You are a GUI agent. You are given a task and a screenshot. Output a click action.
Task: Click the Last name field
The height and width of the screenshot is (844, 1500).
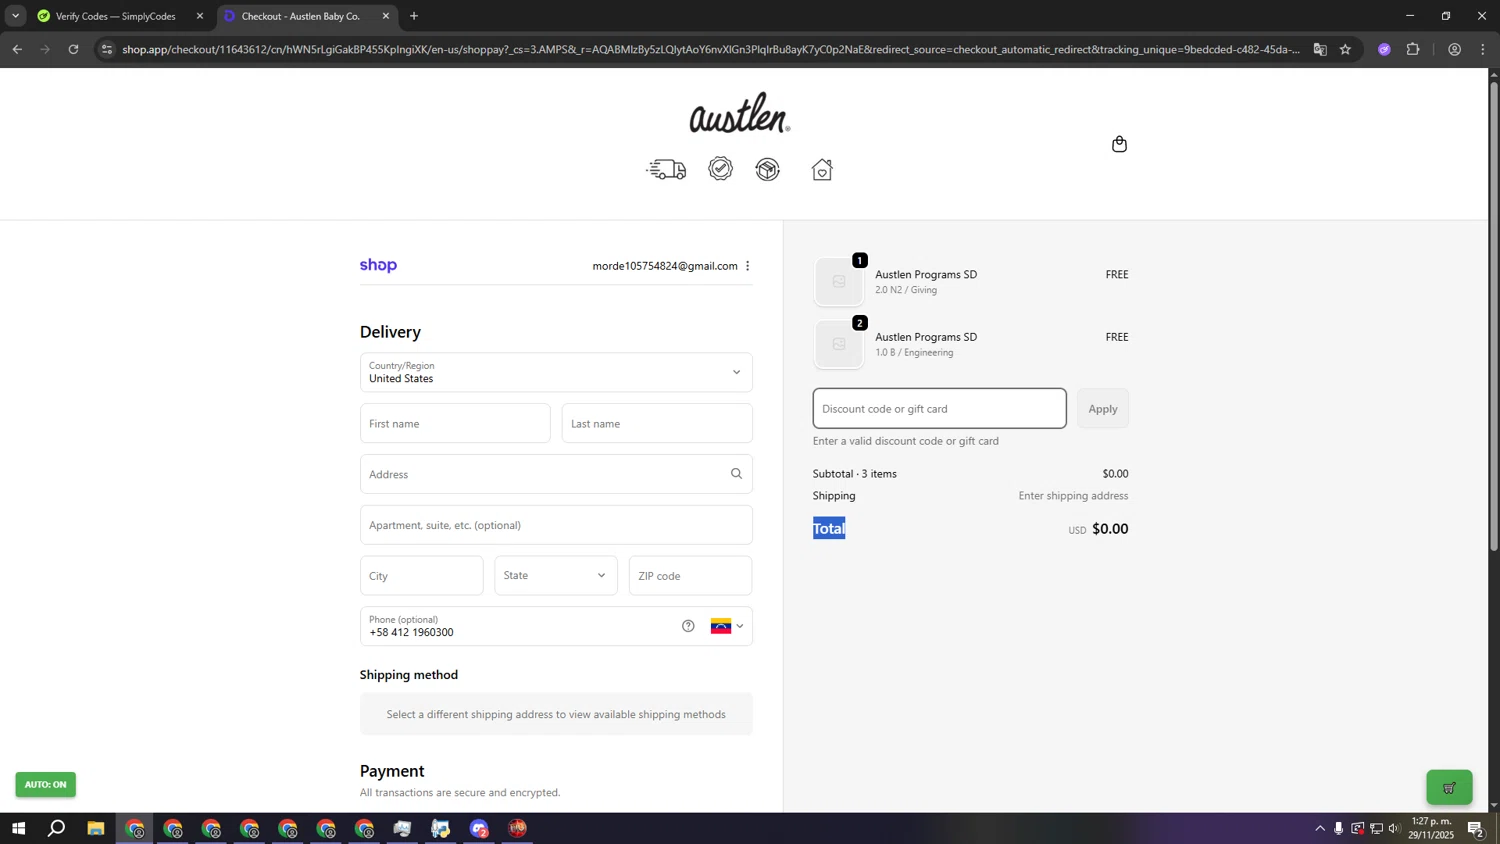(x=657, y=424)
